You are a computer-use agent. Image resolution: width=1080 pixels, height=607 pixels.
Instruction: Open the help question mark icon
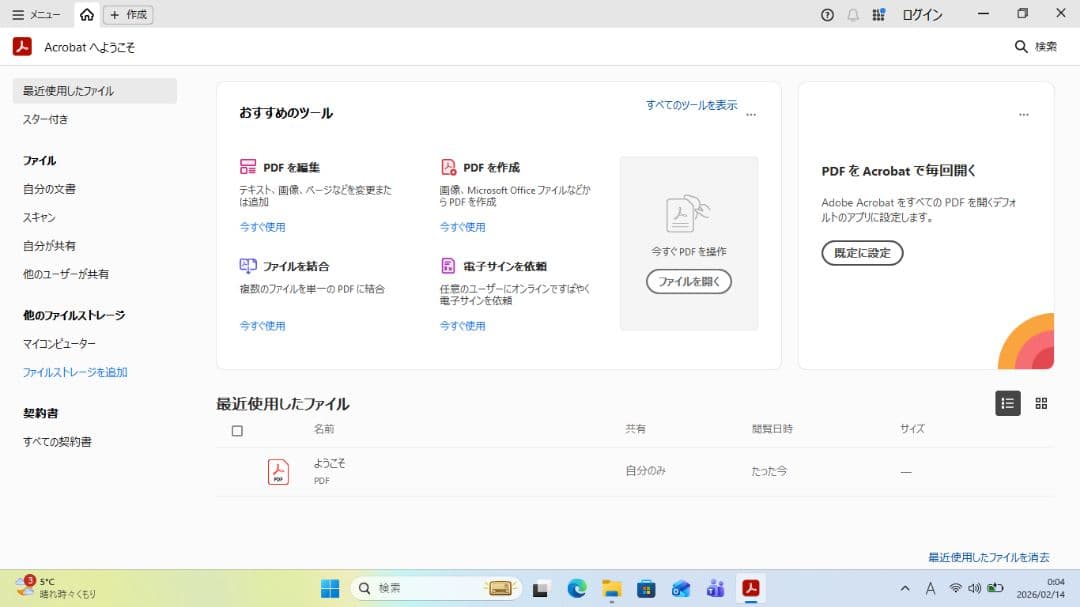(x=827, y=15)
